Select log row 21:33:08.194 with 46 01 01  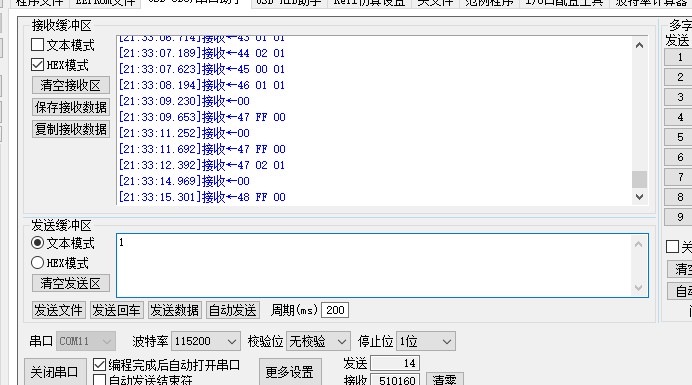[202, 85]
